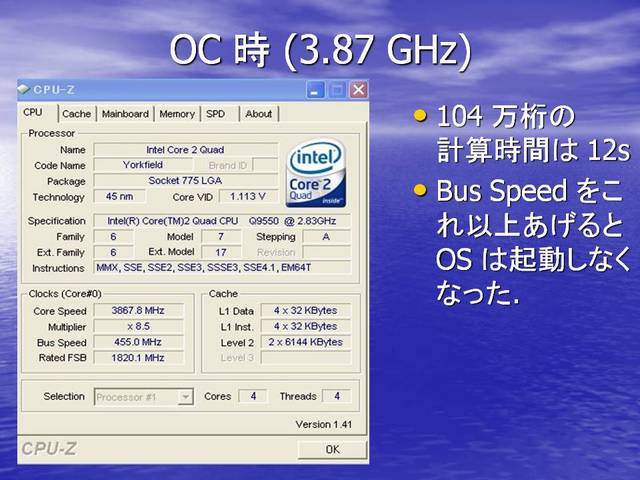The image size is (640, 480).
Task: Minimize the CPU-Z window
Action: 318,90
